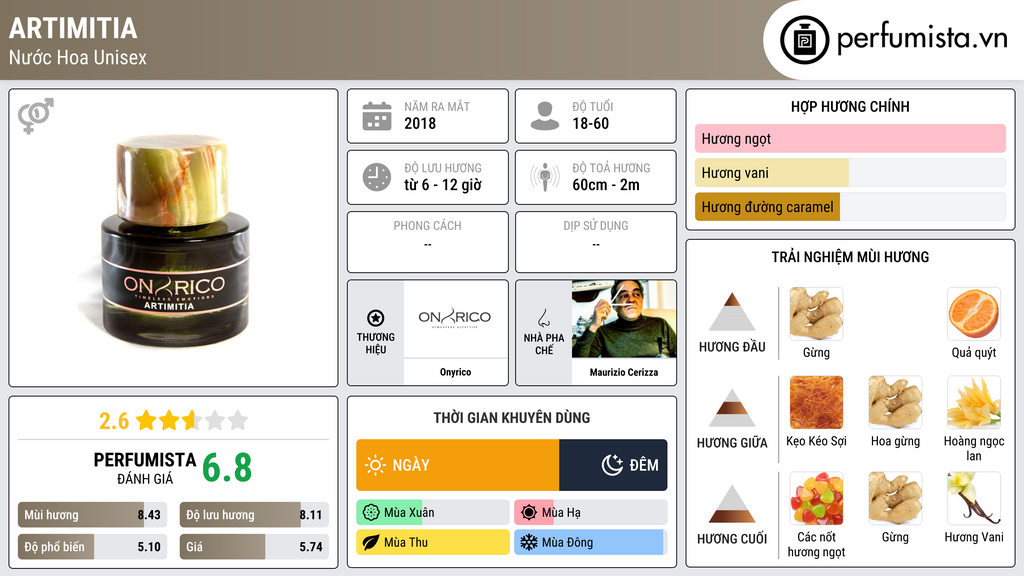This screenshot has height=576, width=1024.
Task: Click the Nước Hoa Unisex subtitle
Action: 78,57
